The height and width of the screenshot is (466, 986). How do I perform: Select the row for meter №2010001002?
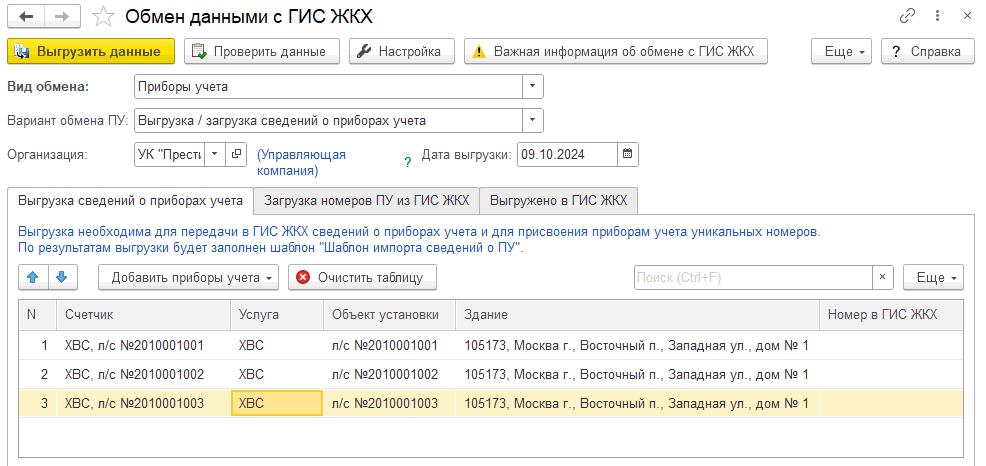134,374
